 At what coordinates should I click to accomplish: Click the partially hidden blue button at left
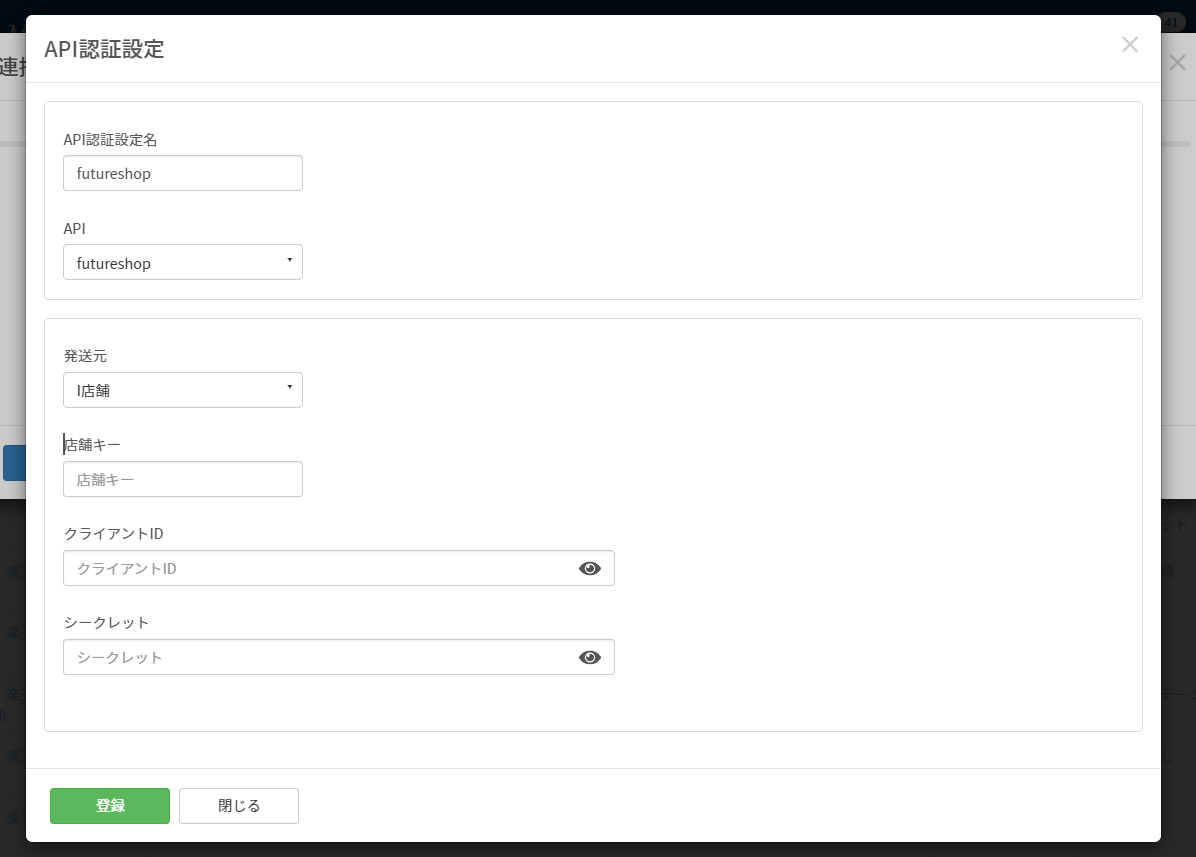[14, 464]
